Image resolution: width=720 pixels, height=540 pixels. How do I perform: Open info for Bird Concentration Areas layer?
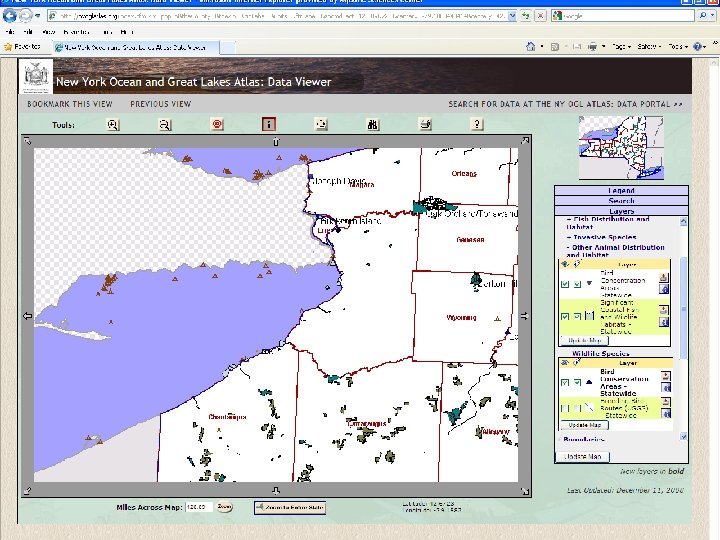pyautogui.click(x=664, y=289)
